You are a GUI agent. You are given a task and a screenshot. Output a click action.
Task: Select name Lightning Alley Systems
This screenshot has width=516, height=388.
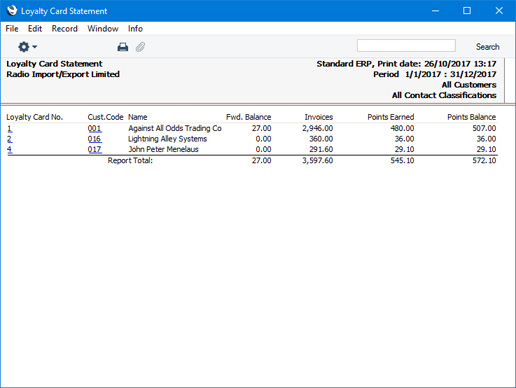pos(168,139)
